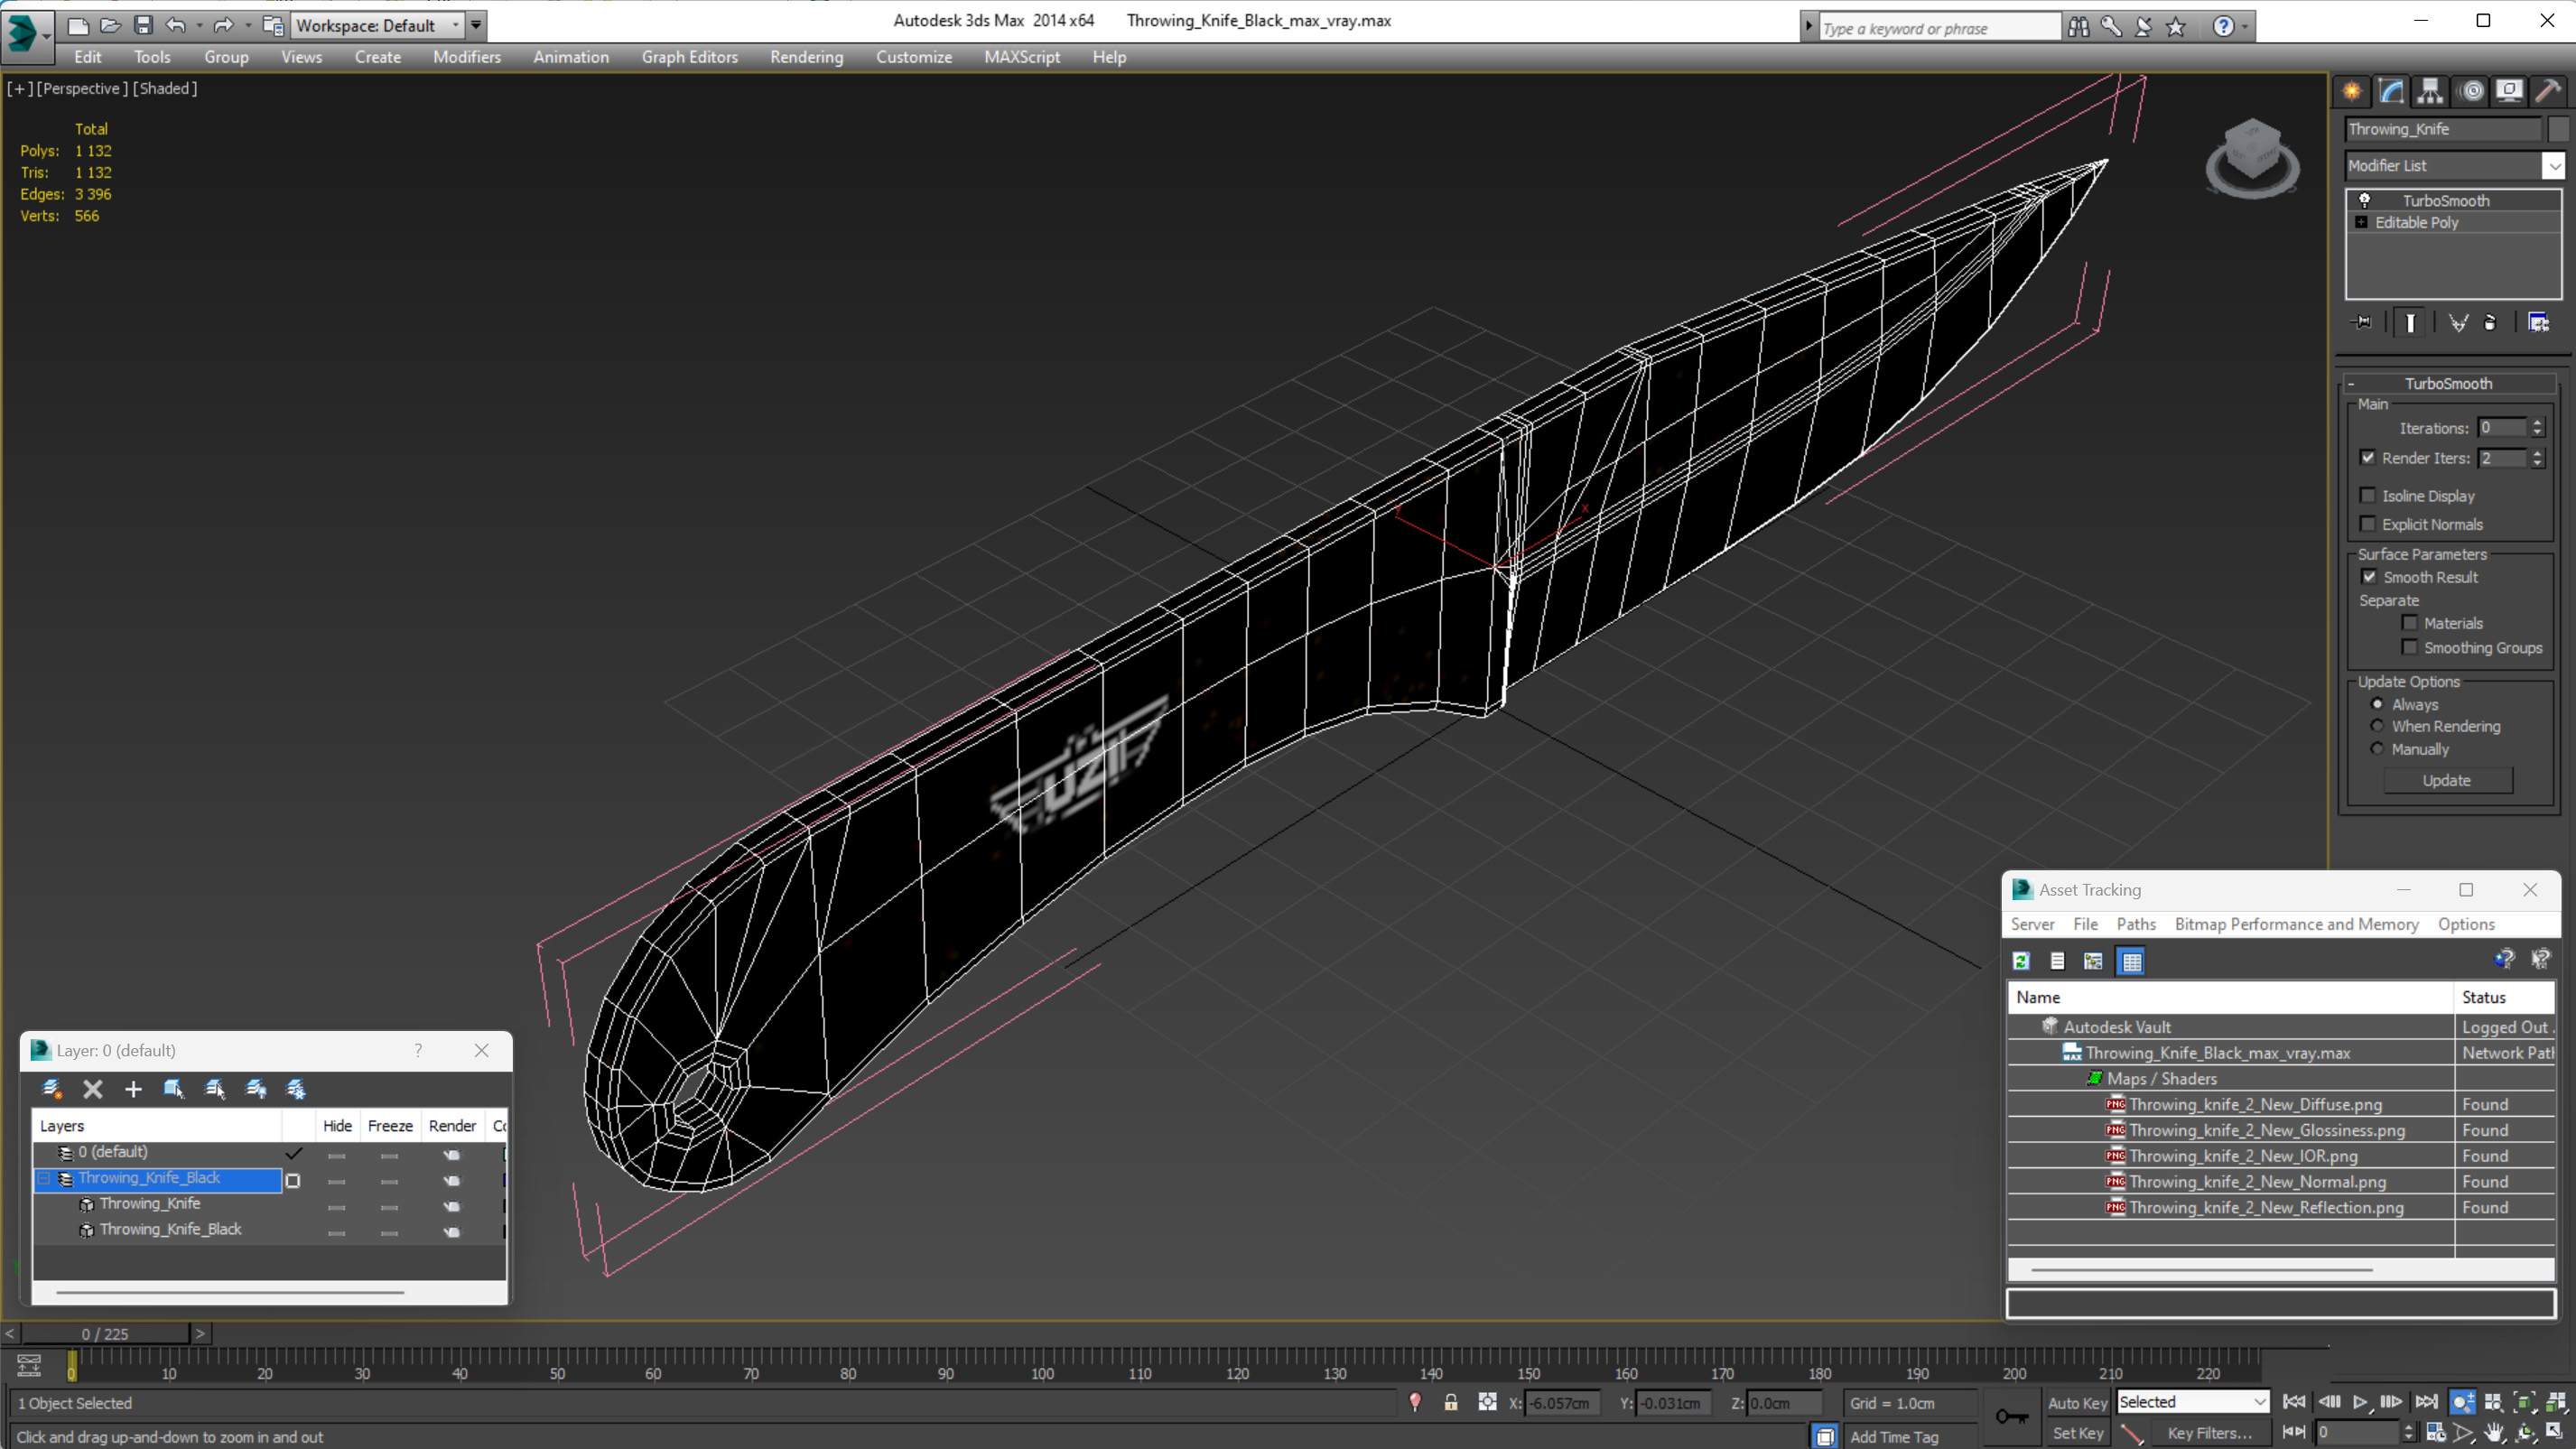Image resolution: width=2576 pixels, height=1449 pixels.
Task: Click Select Highlighted Objects and Layers icon
Action: 174,1089
